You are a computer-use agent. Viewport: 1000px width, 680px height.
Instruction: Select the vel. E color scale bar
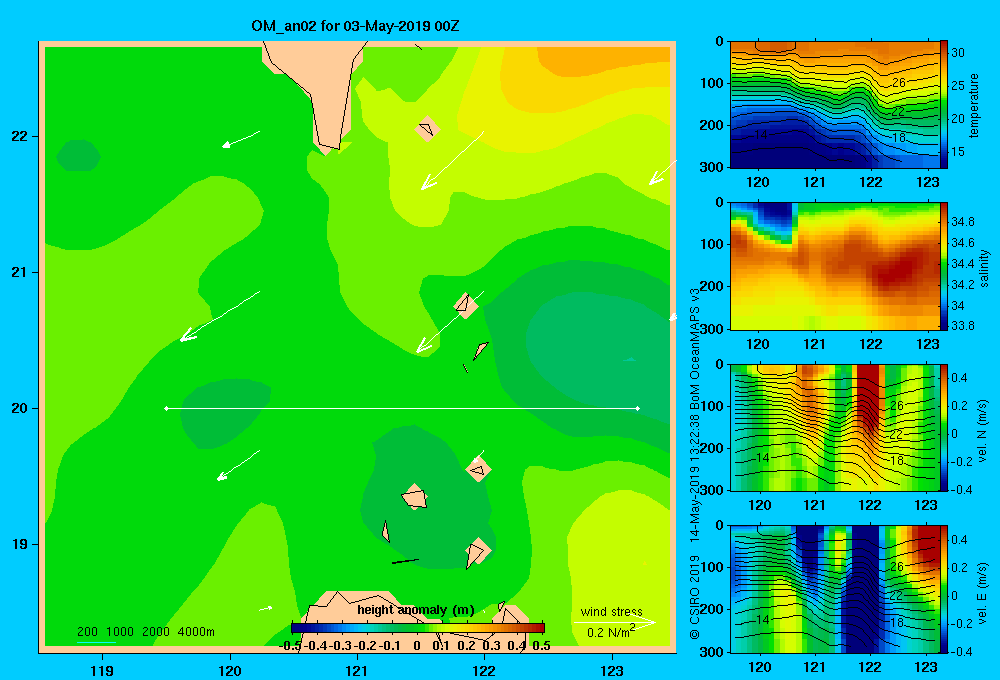pos(943,589)
